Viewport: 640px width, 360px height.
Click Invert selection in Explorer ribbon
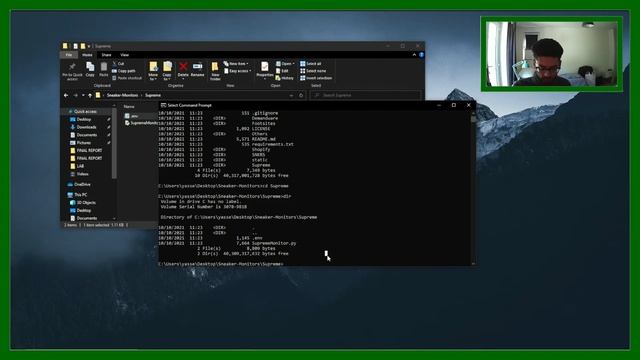click(316, 78)
